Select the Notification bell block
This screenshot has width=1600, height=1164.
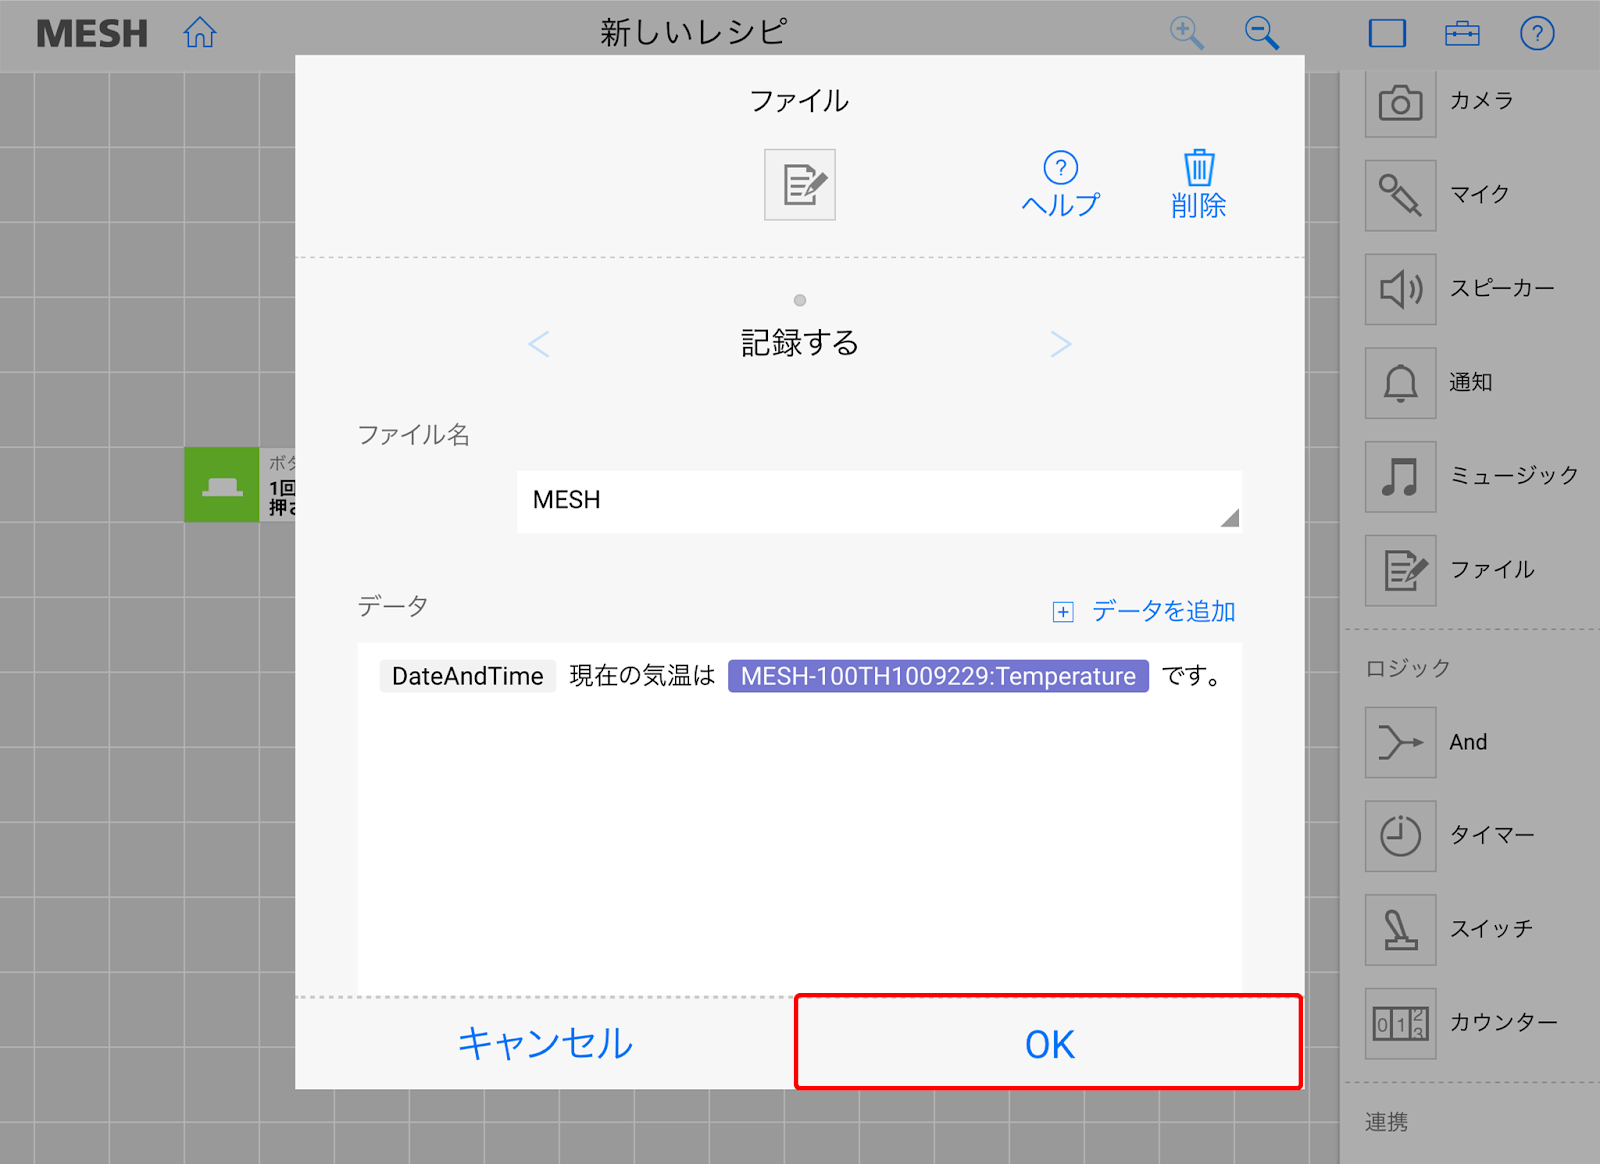point(1400,383)
